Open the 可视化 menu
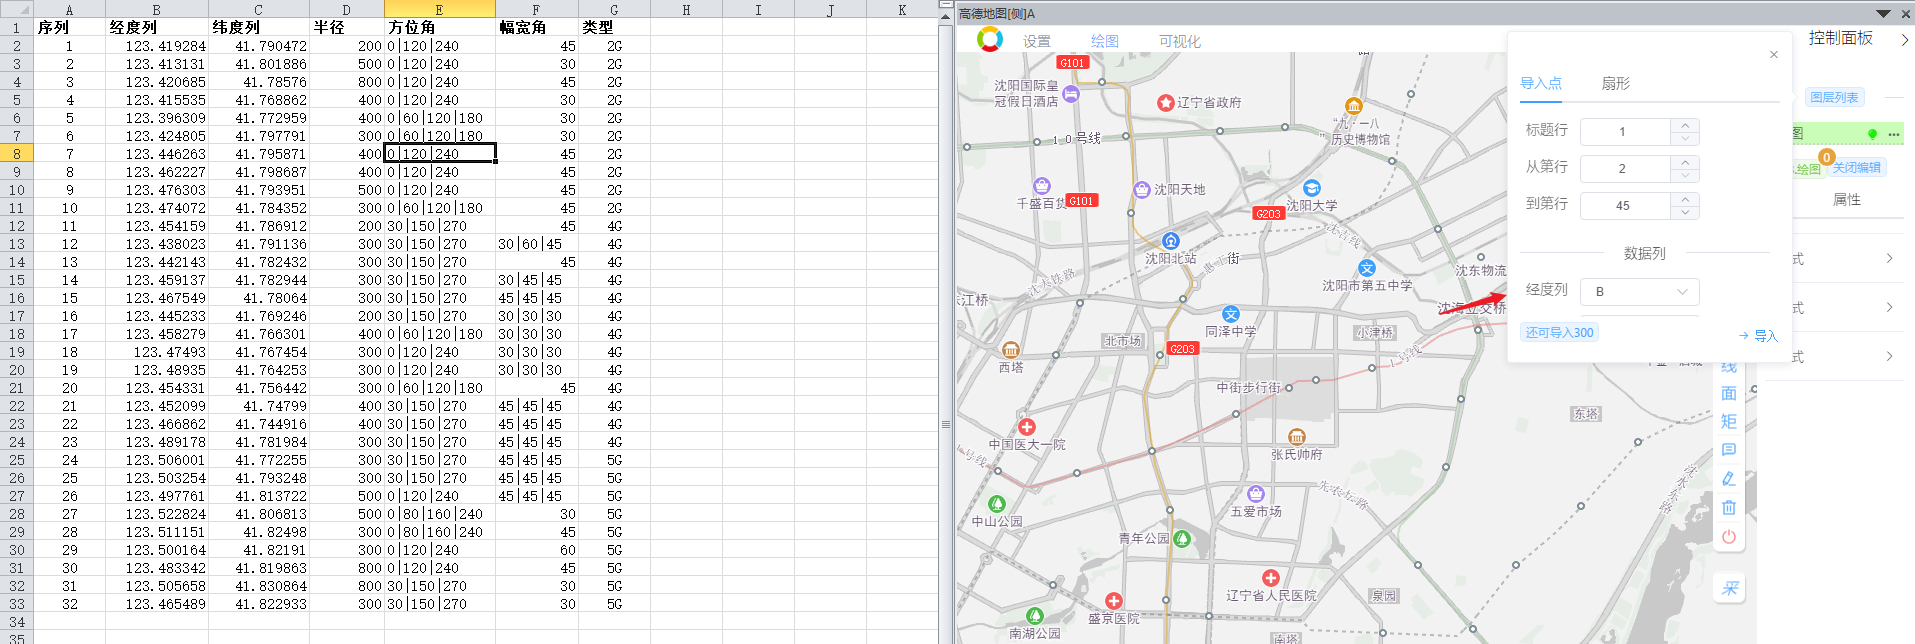 click(1179, 41)
